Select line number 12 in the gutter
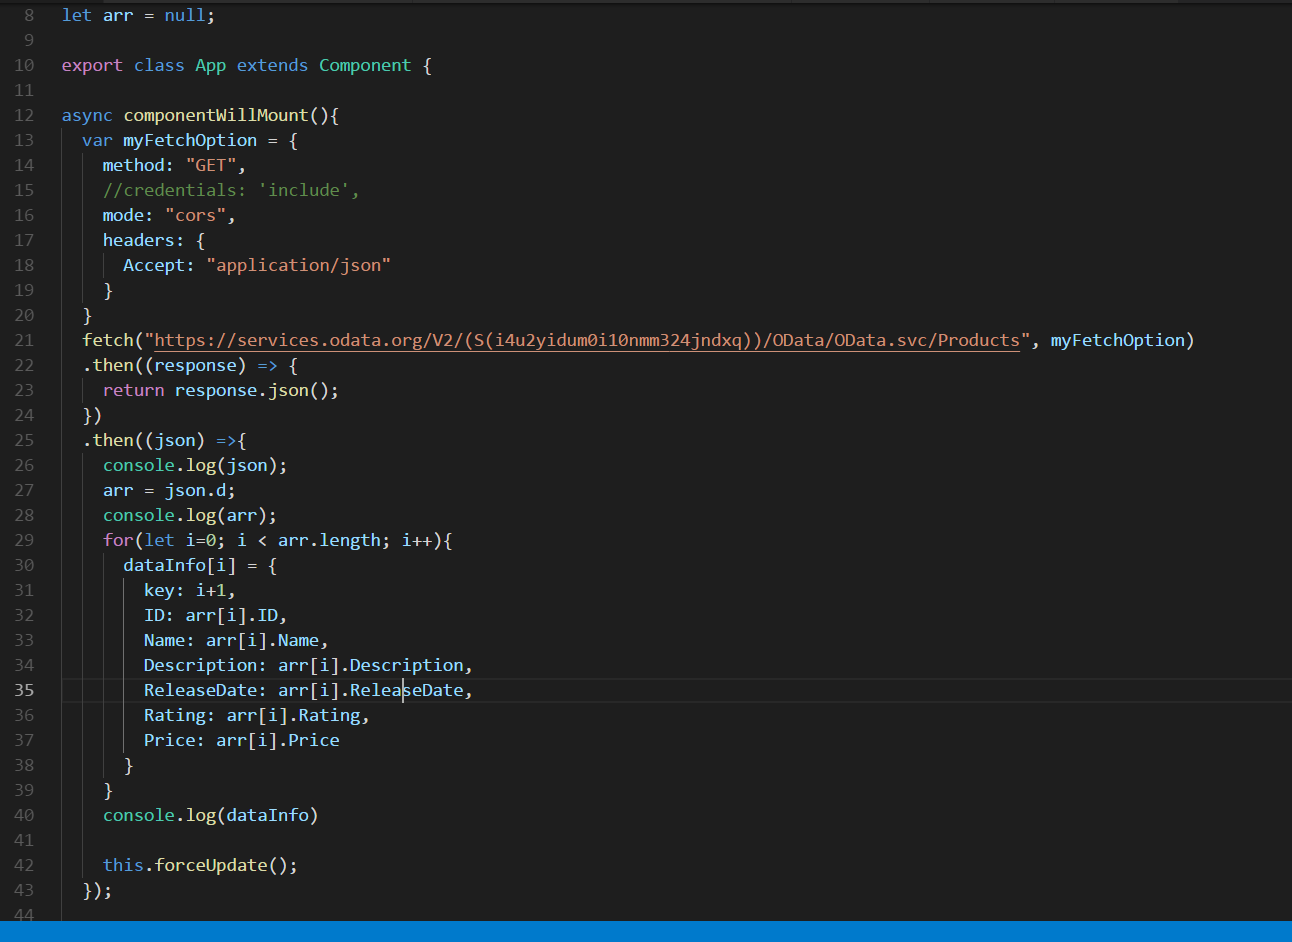Viewport: 1292px width, 942px height. coord(24,115)
